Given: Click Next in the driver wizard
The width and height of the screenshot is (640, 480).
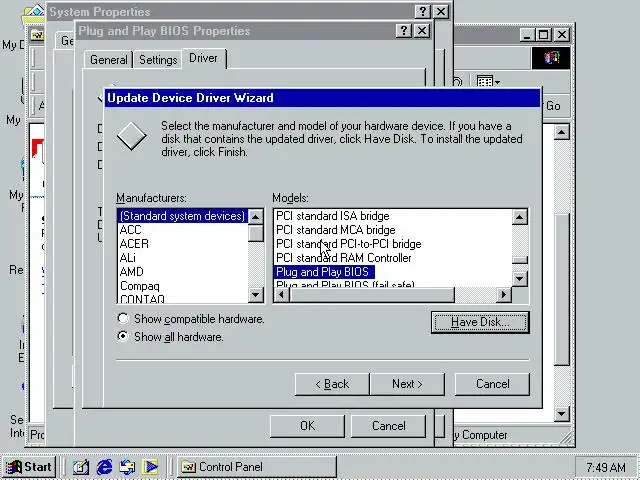Looking at the screenshot, I should (407, 384).
